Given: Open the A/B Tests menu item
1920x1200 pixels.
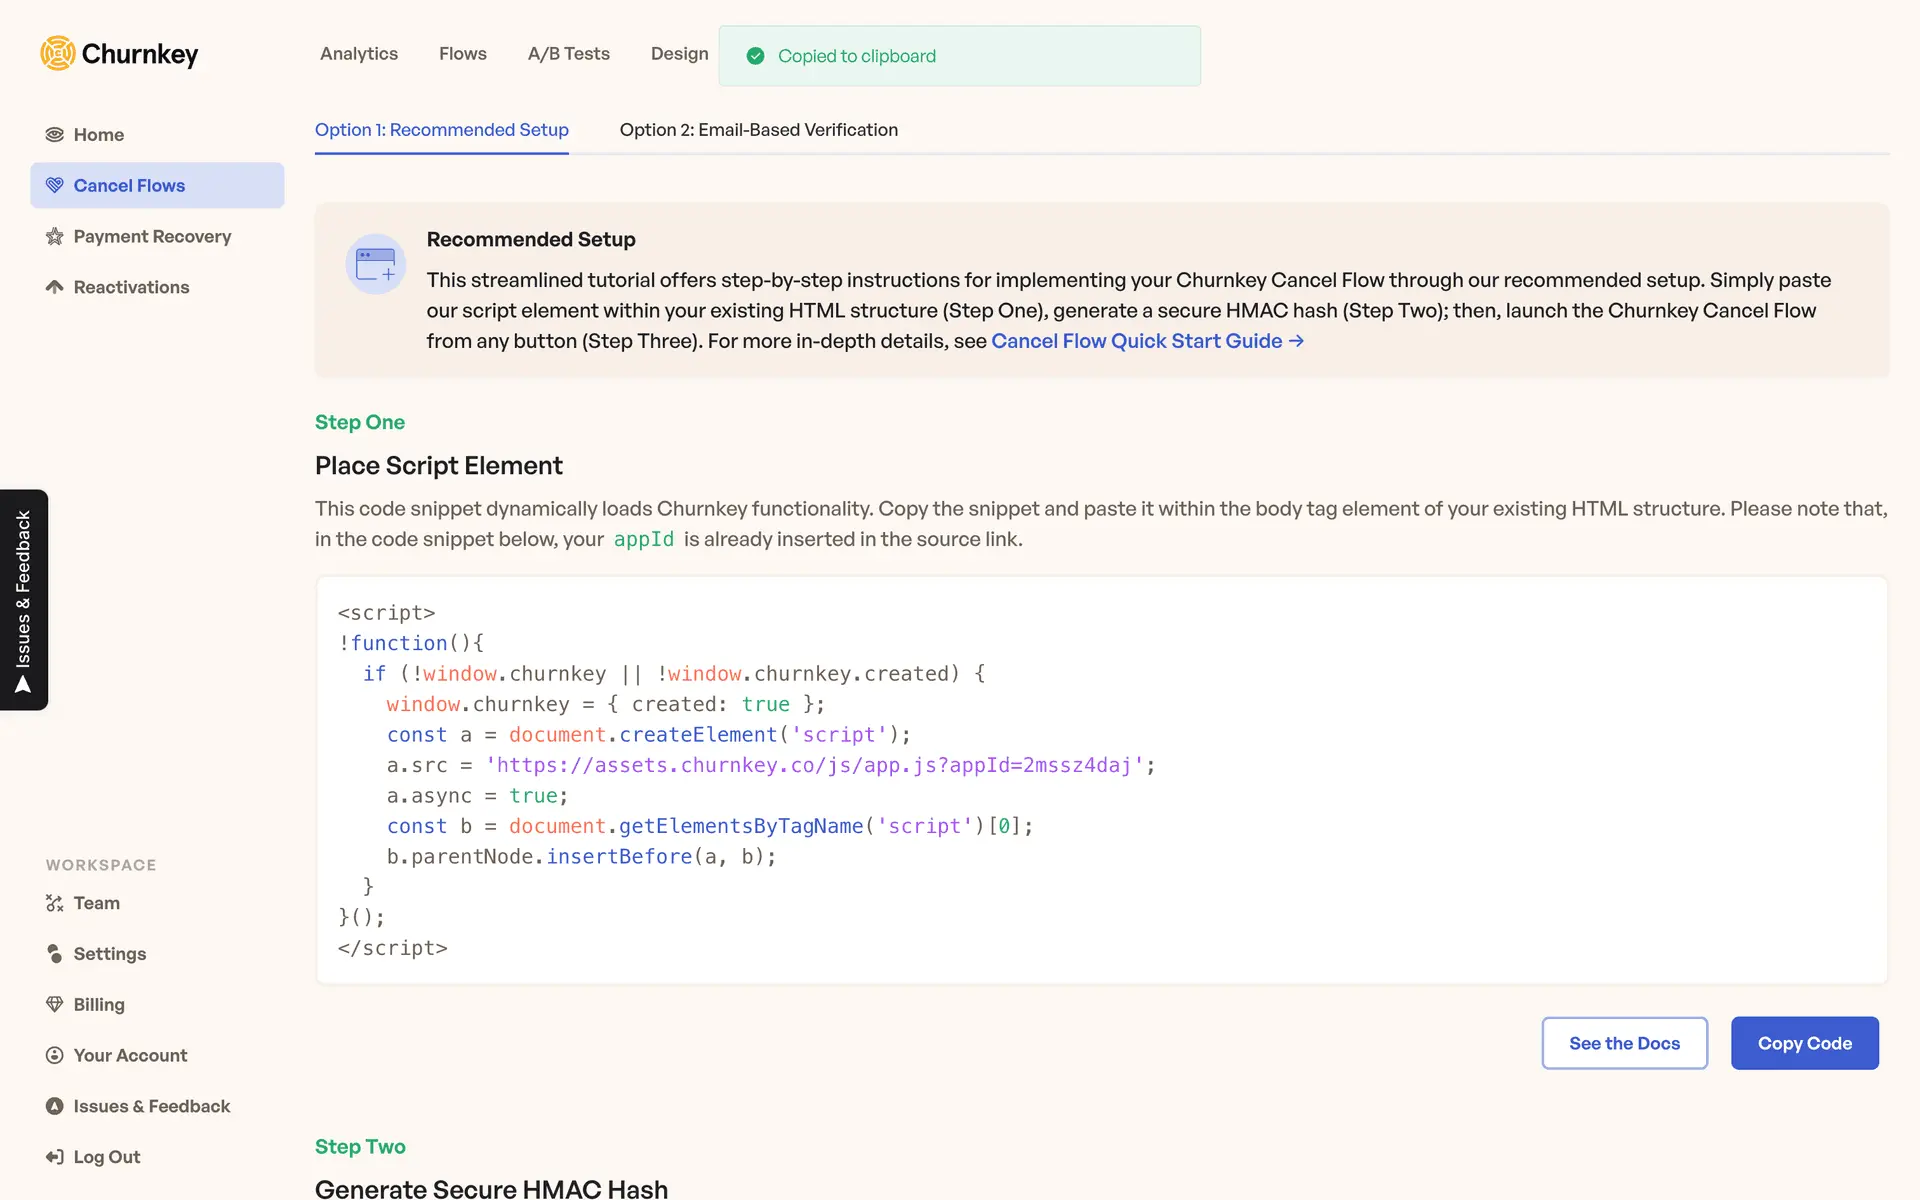Looking at the screenshot, I should (x=568, y=54).
